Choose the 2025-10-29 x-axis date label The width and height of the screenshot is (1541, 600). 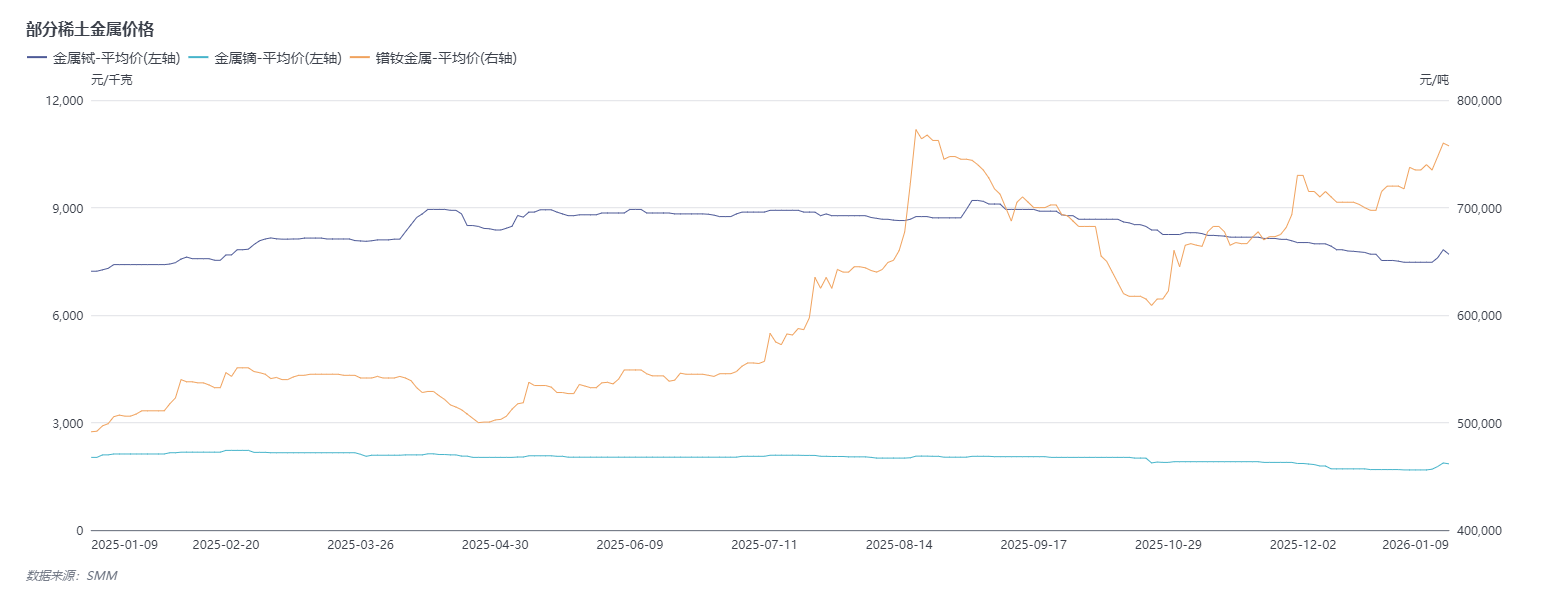click(x=1168, y=545)
